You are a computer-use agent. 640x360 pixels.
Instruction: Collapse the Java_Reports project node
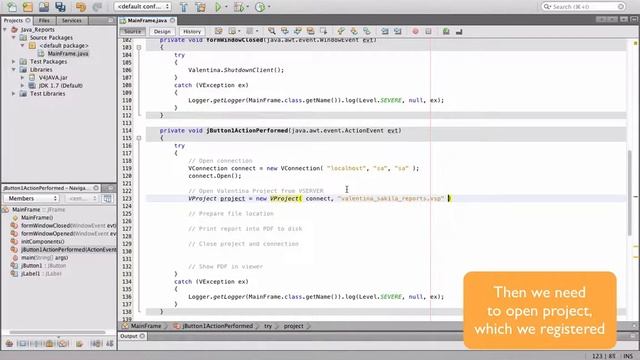[x=5, y=29]
